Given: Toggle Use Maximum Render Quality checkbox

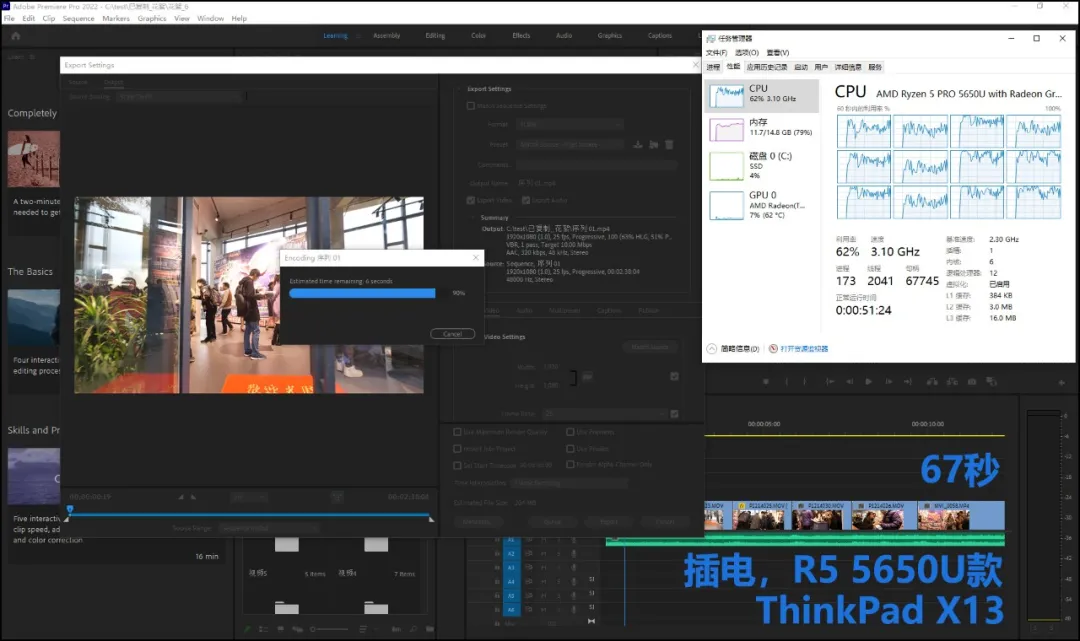Looking at the screenshot, I should tap(457, 432).
